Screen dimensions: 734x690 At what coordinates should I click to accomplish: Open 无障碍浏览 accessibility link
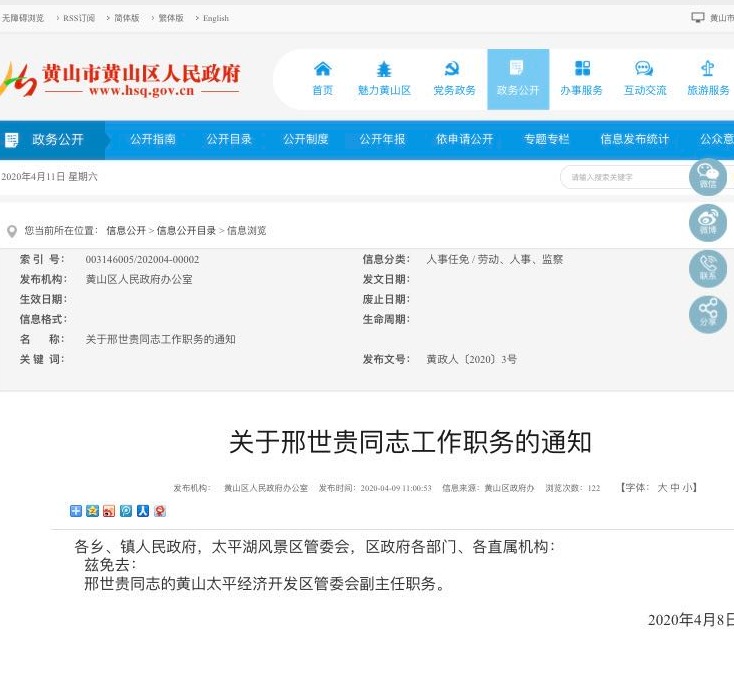(22, 18)
